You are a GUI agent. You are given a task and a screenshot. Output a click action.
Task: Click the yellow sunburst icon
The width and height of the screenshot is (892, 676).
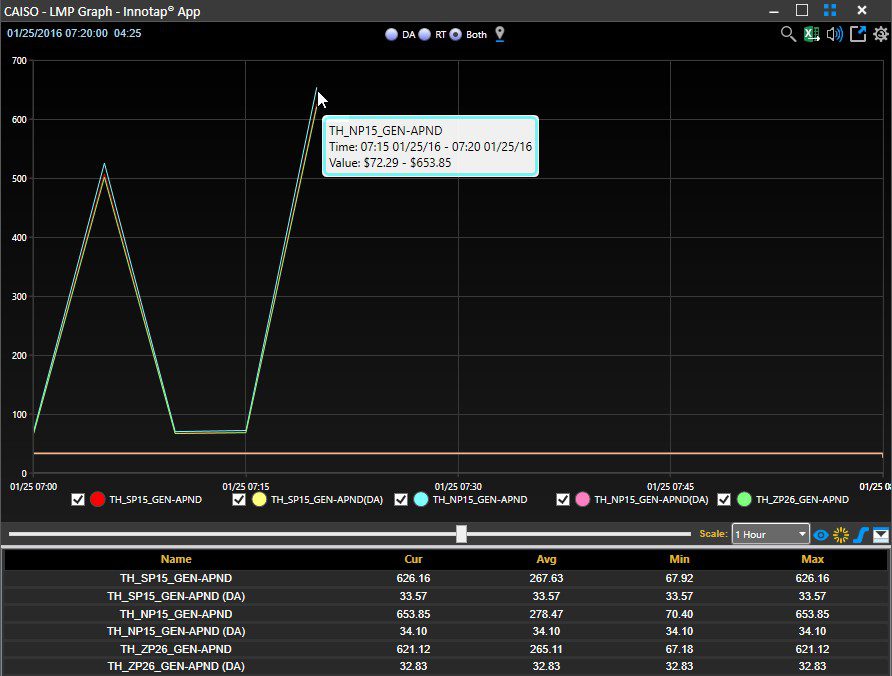[841, 535]
